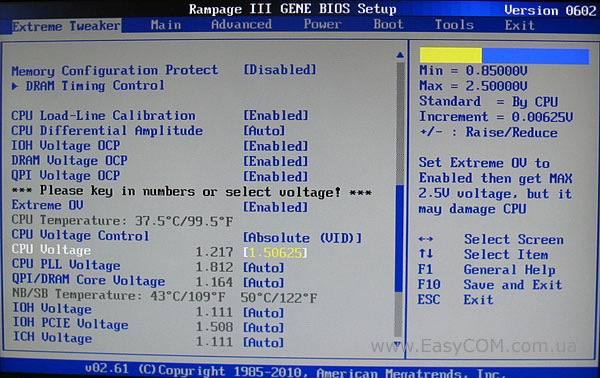Click the Increment = 0.00625V text

pyautogui.click(x=496, y=117)
